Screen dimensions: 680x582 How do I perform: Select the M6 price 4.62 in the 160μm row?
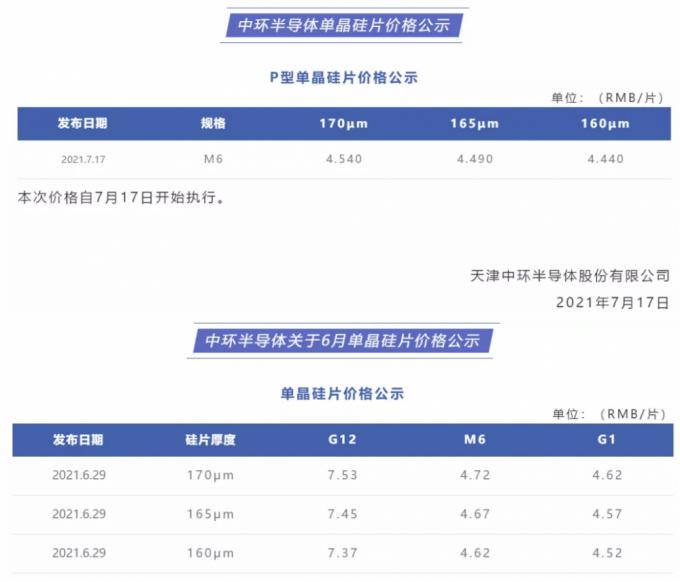coord(475,553)
